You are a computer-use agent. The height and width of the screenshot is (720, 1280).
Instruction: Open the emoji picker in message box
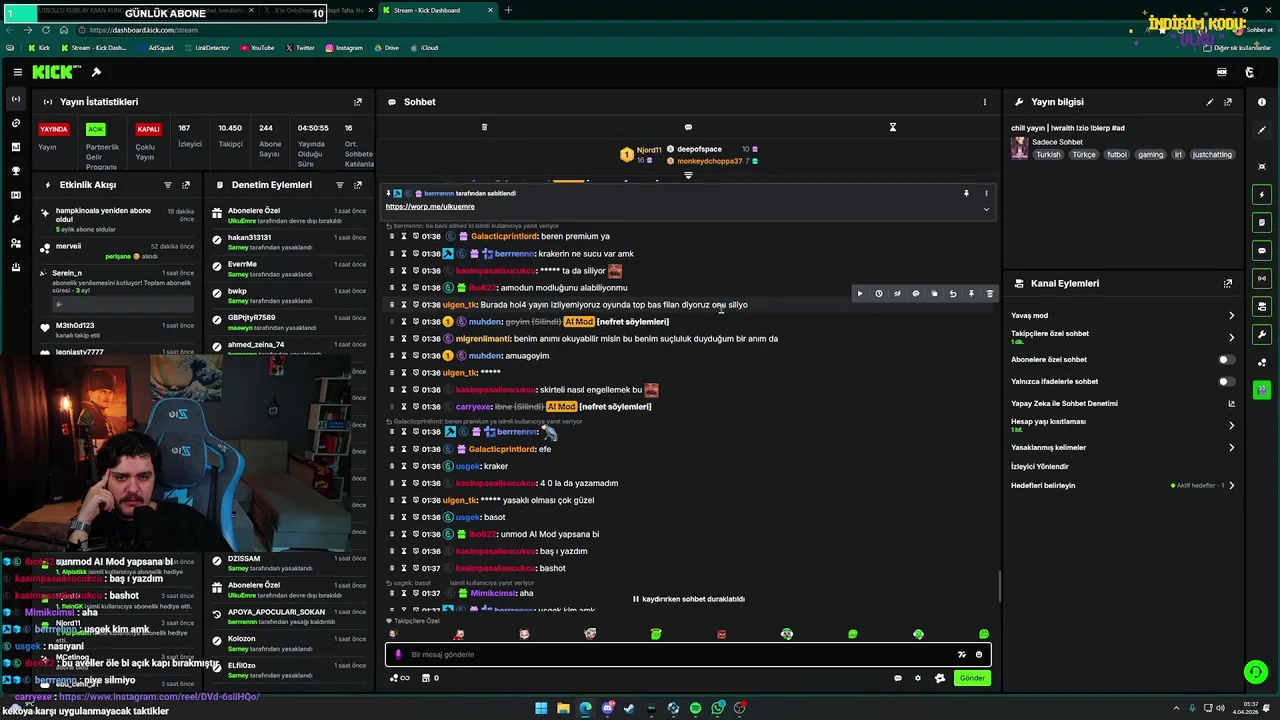979,655
